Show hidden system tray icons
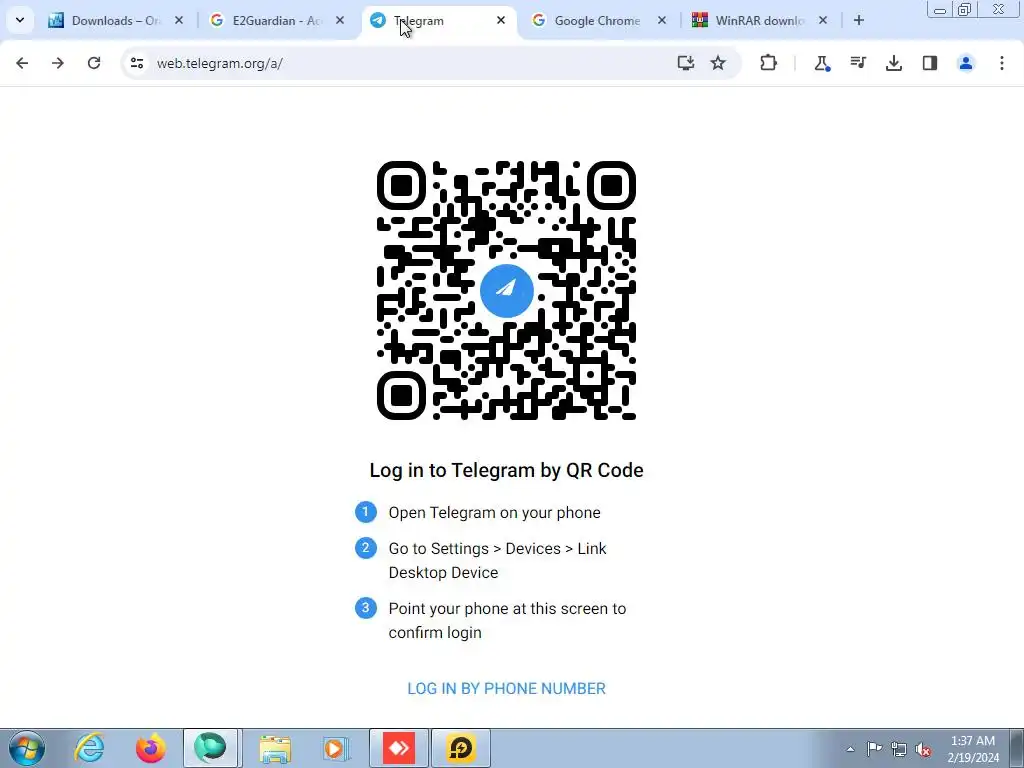1024x768 pixels. coord(850,749)
